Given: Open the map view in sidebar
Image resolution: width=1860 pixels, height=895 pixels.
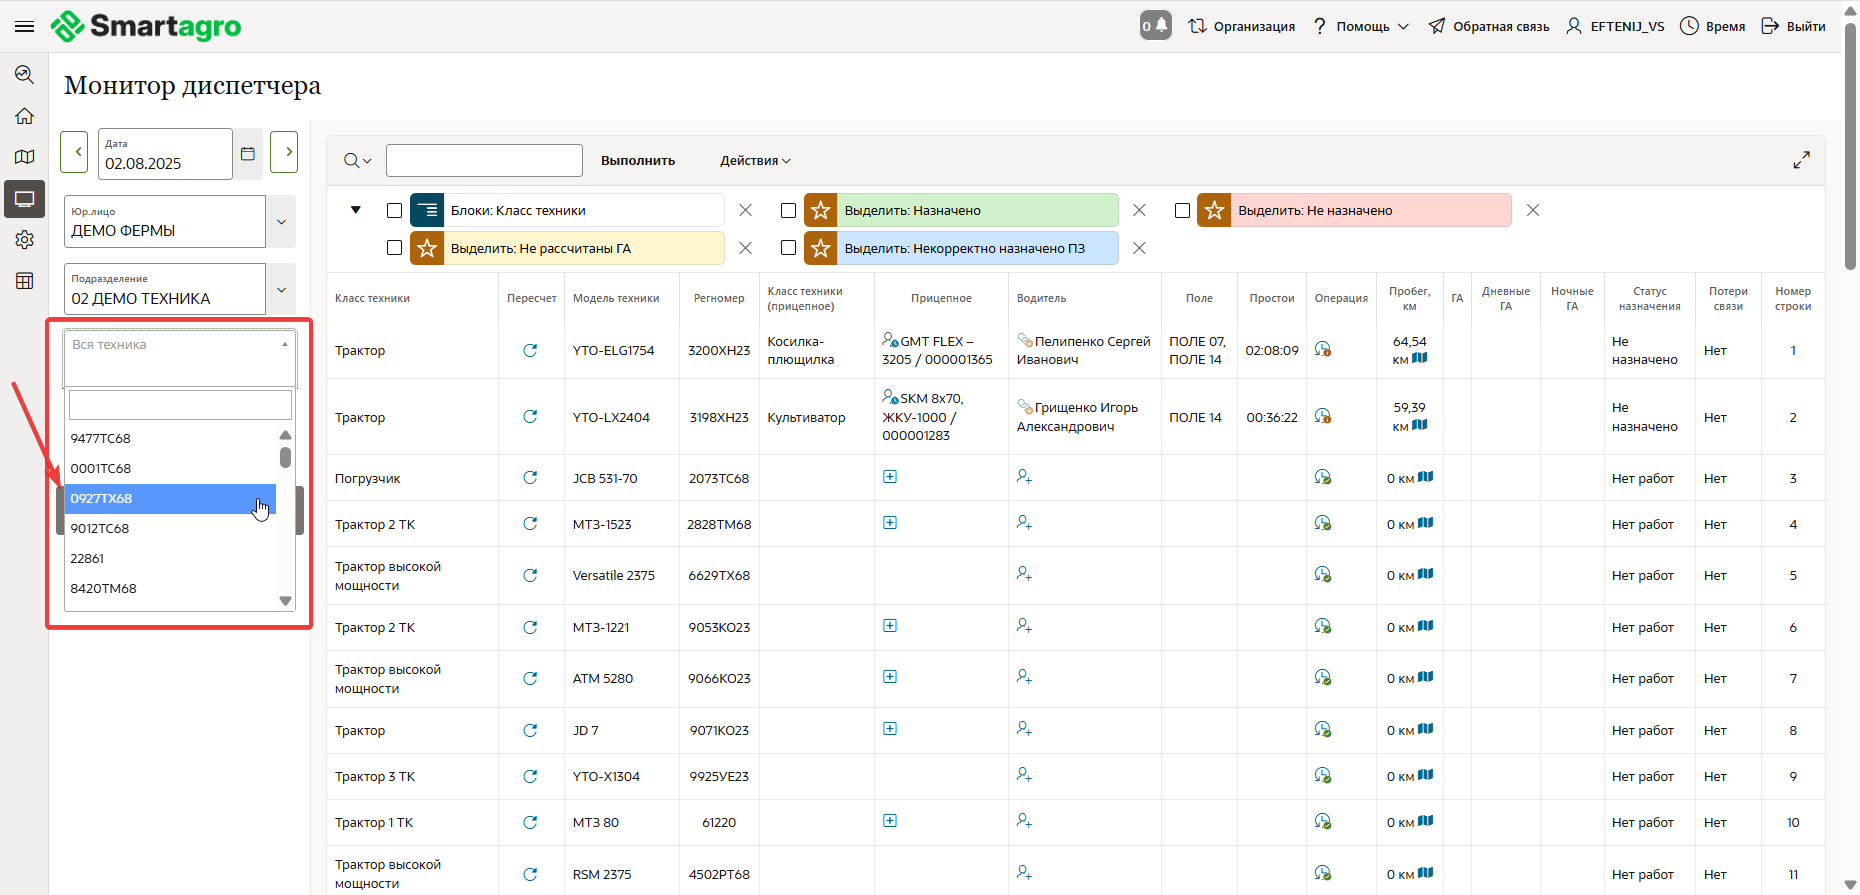Looking at the screenshot, I should click(x=24, y=157).
